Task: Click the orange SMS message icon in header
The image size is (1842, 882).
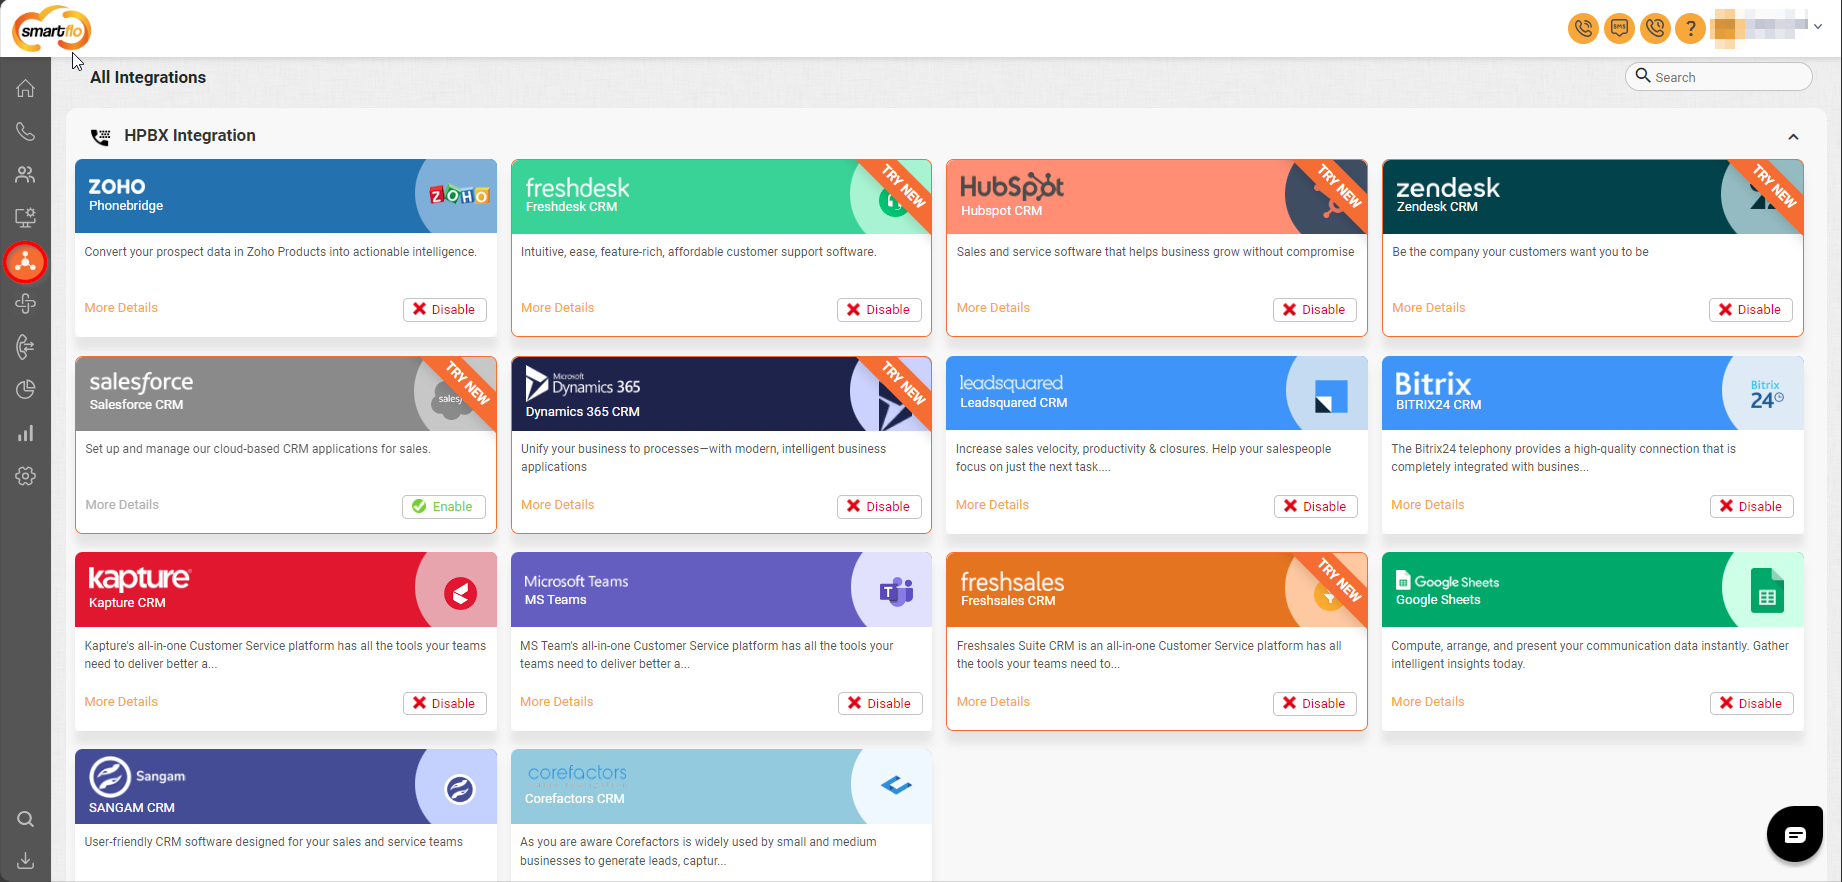Action: [x=1619, y=28]
